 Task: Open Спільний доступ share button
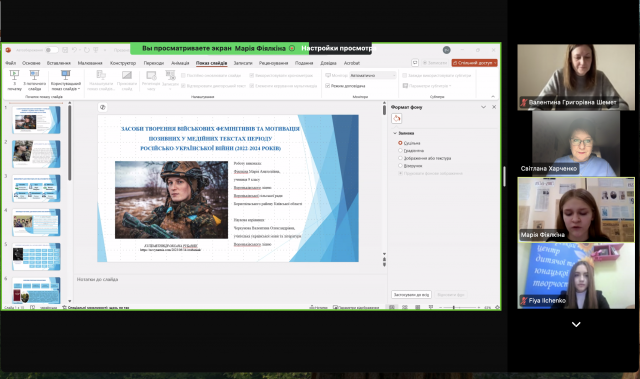tap(475, 62)
